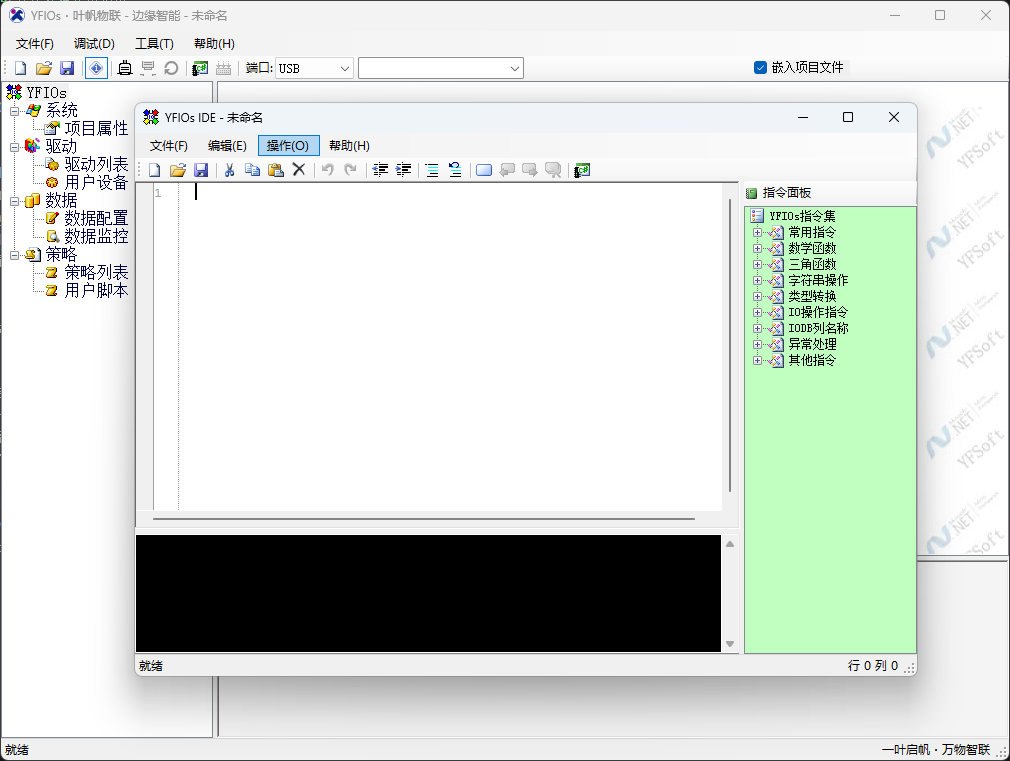Open 文件(F) menu in main YFIOs window
This screenshot has width=1010, height=761.
tap(35, 44)
